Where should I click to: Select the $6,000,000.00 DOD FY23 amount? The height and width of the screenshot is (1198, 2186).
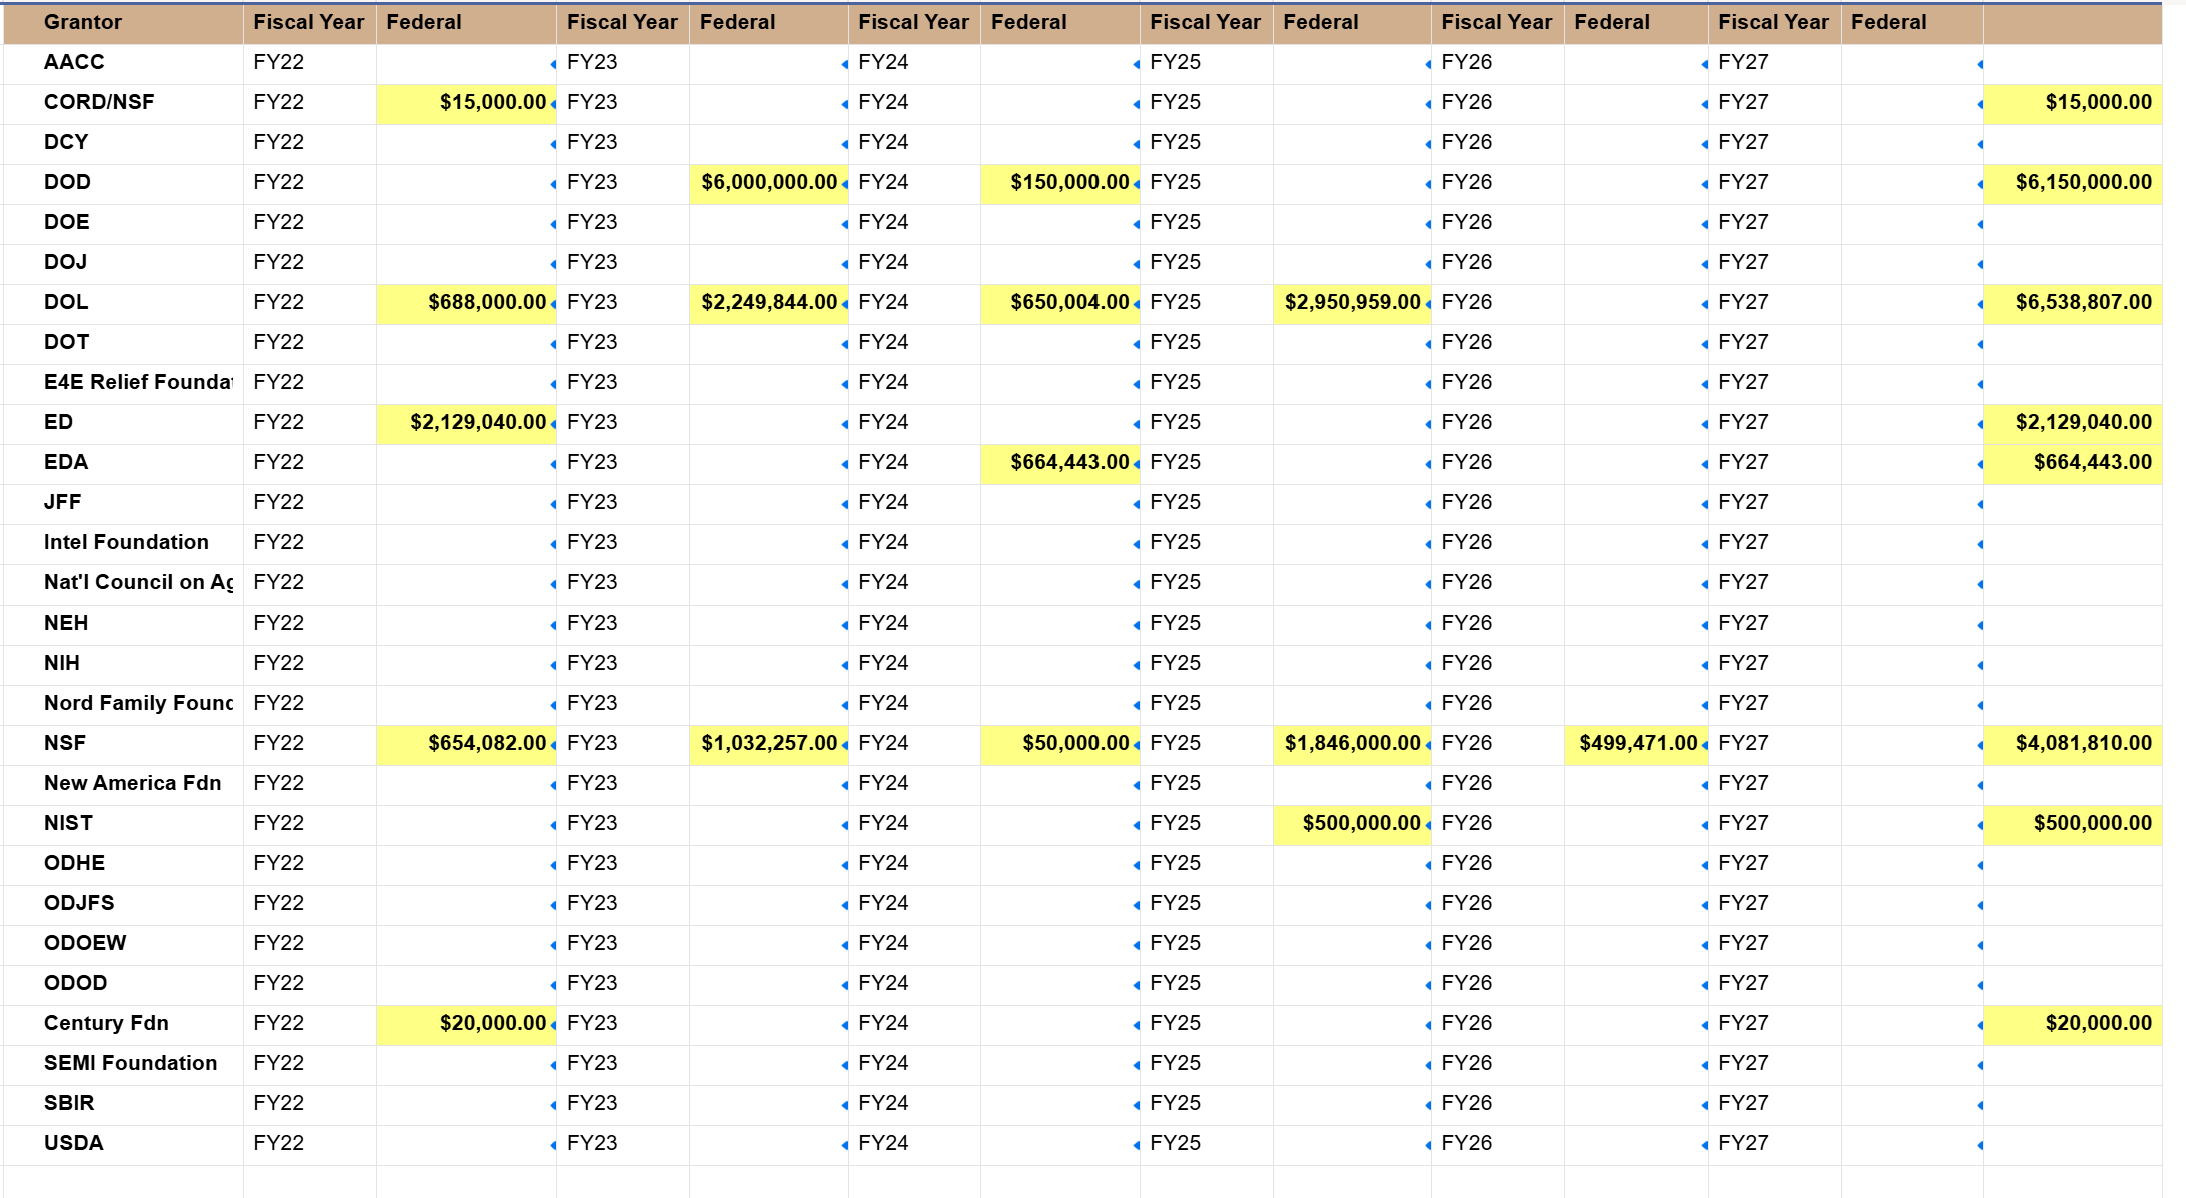(768, 183)
